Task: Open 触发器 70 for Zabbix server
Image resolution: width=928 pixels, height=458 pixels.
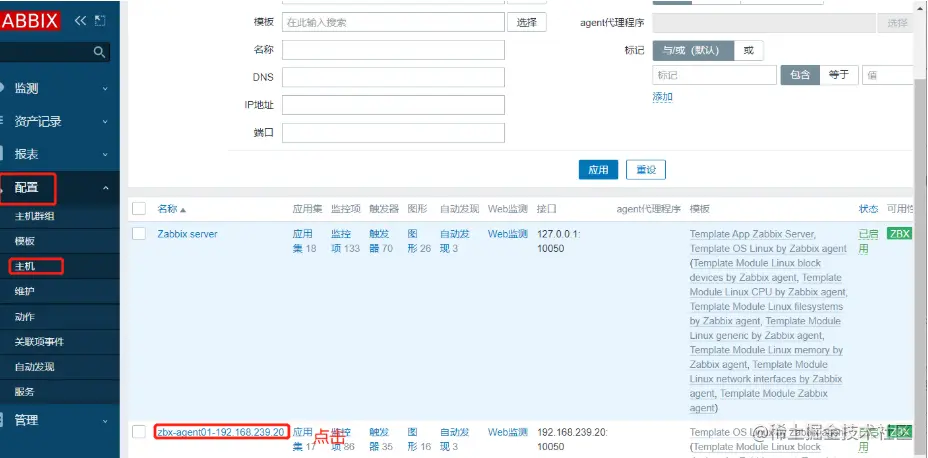Action: [381, 241]
